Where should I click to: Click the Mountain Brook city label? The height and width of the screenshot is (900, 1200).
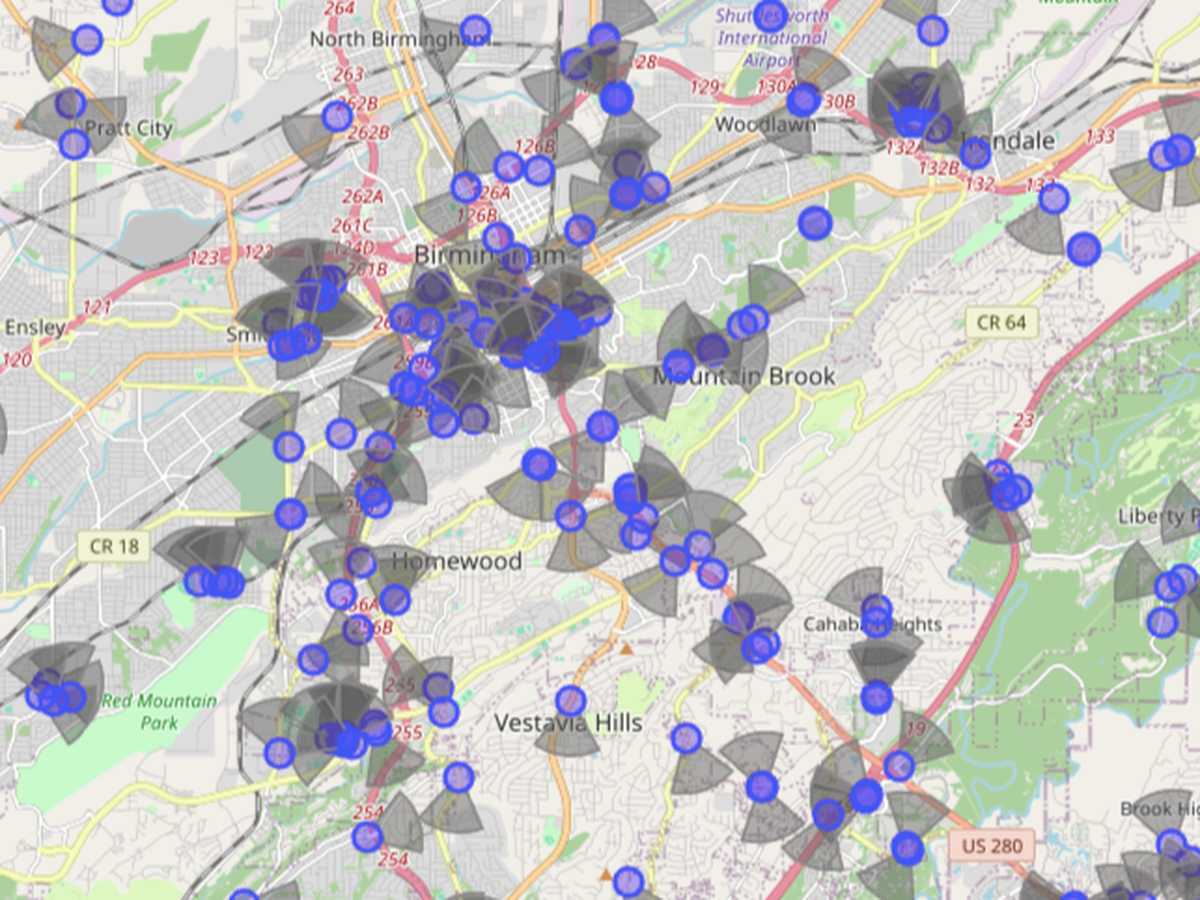pyautogui.click(x=743, y=376)
